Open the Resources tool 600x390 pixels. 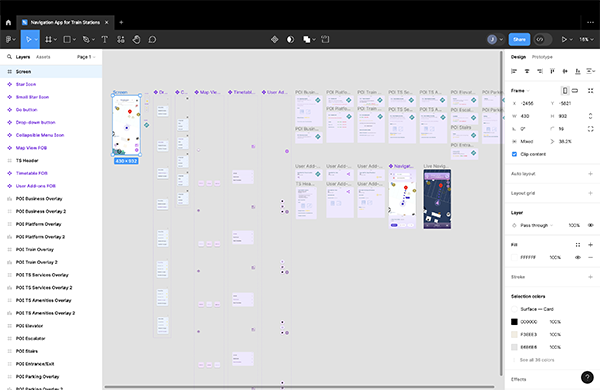121,39
